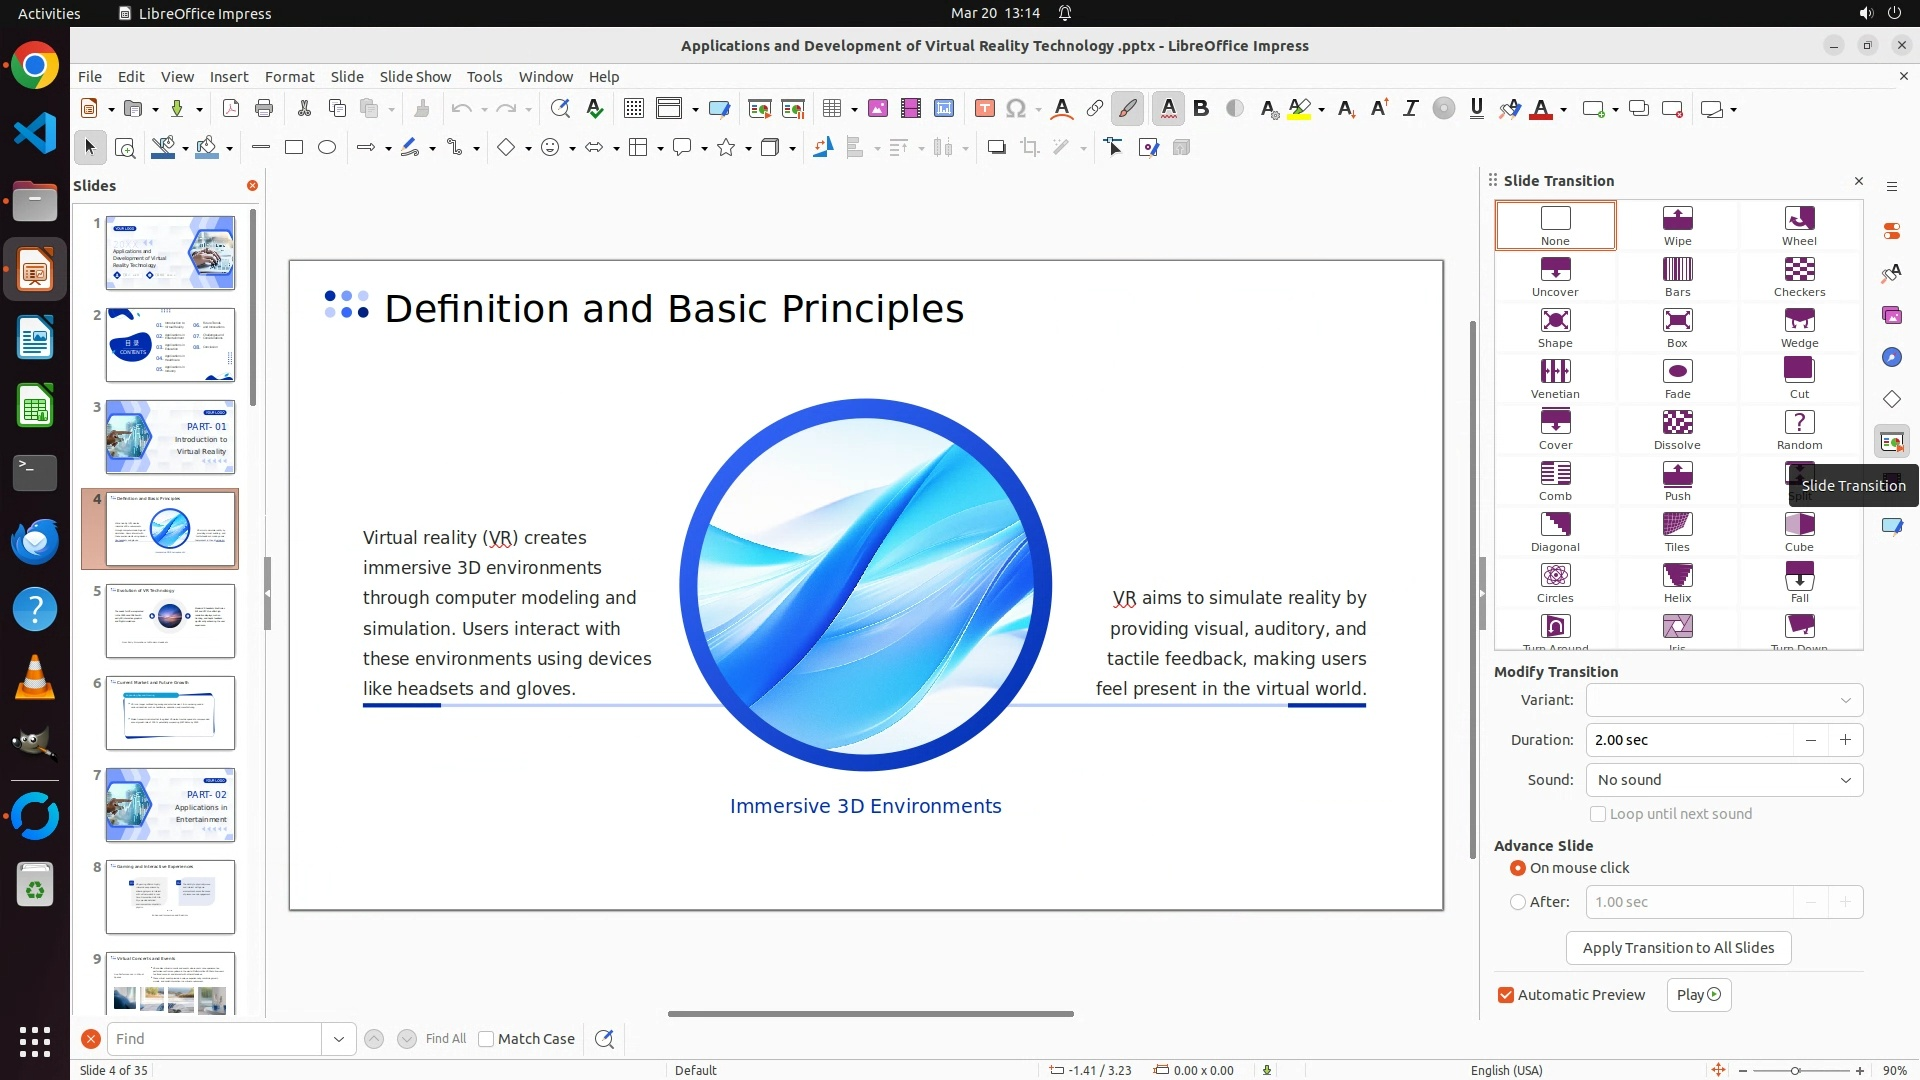Image resolution: width=1920 pixels, height=1080 pixels.
Task: Disable the Automatic Preview checkbox
Action: pyautogui.click(x=1505, y=995)
